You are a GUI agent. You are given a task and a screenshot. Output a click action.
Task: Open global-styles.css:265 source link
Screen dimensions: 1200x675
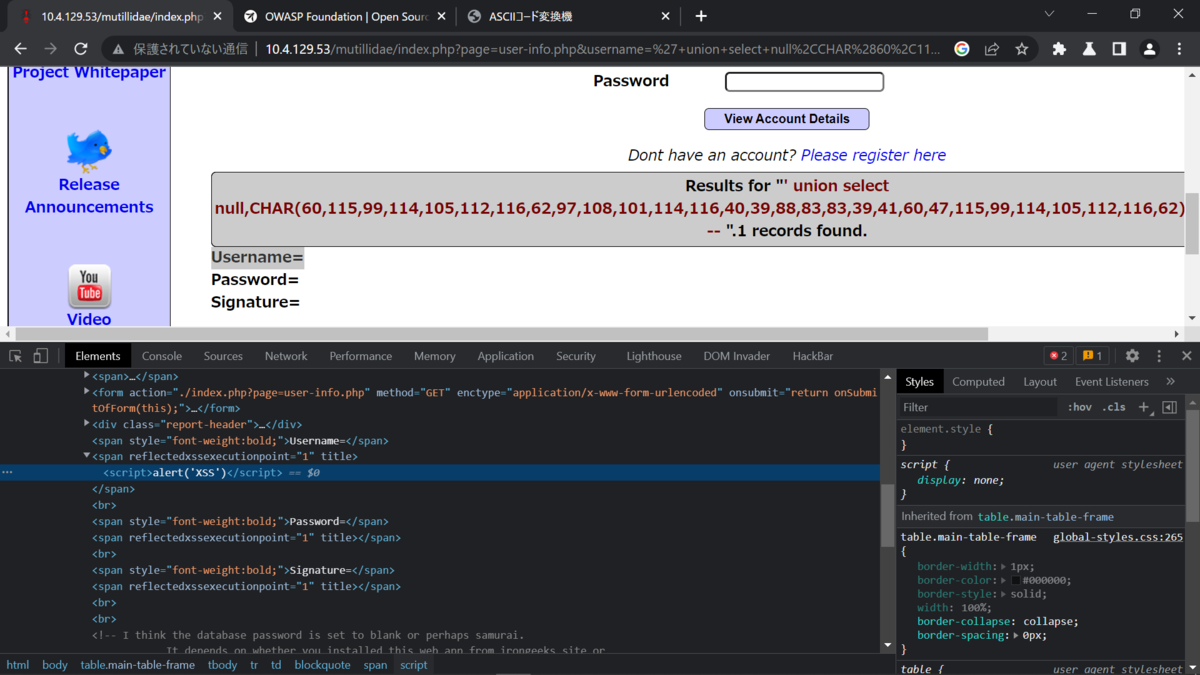(1118, 537)
